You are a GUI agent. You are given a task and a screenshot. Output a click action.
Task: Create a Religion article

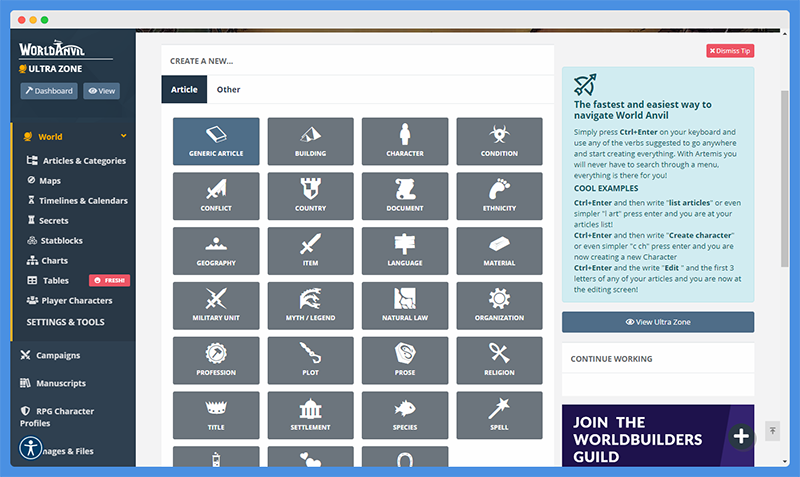click(x=499, y=360)
